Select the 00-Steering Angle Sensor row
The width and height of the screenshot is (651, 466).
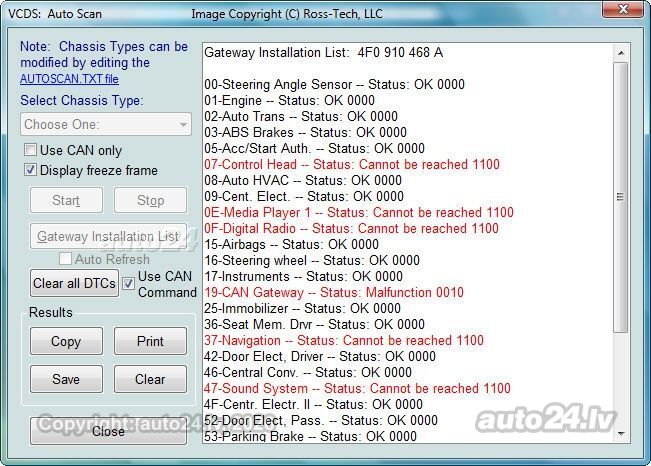334,84
